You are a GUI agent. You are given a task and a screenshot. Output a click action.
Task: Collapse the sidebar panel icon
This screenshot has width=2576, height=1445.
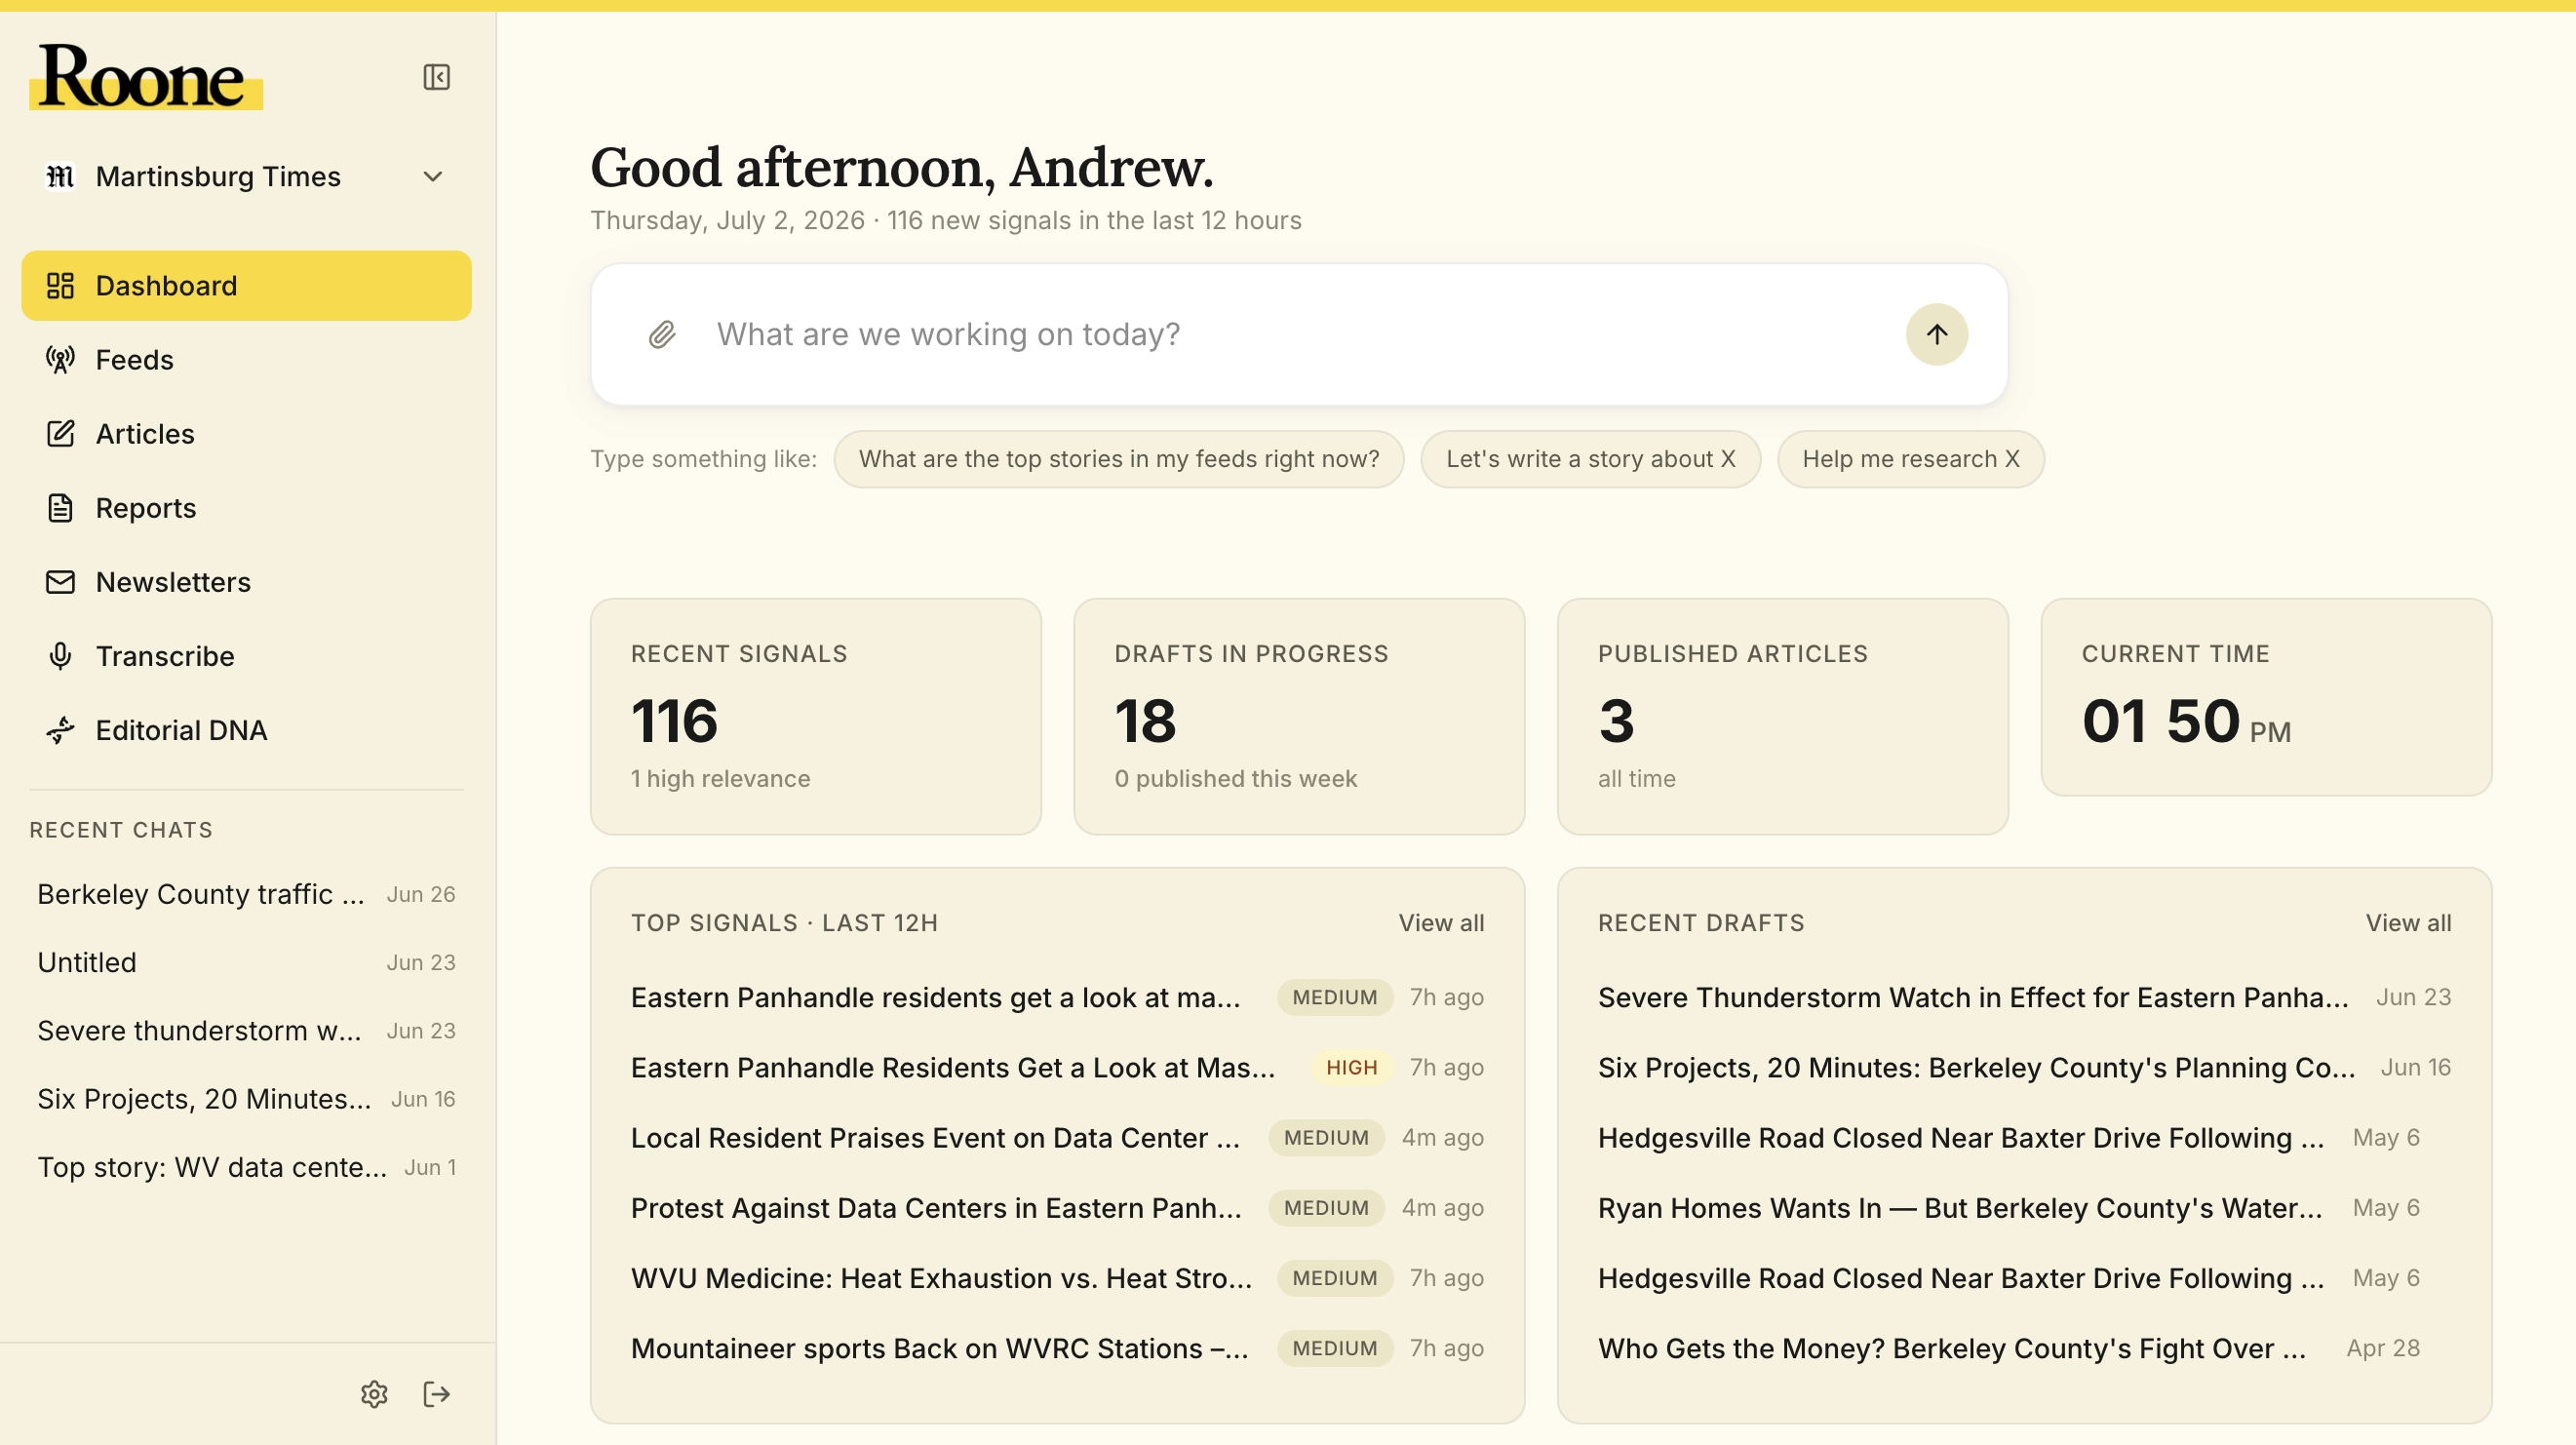tap(436, 77)
